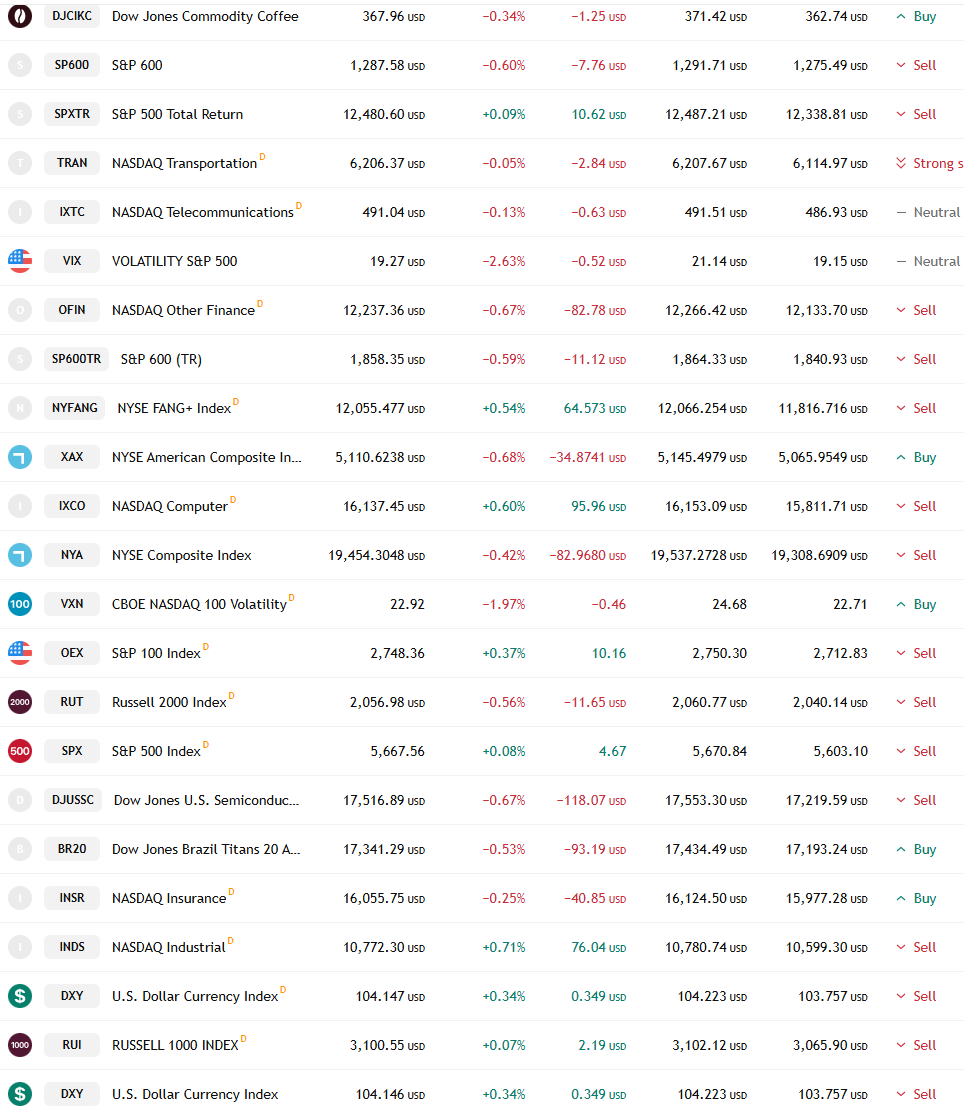This screenshot has height=1109, width=964.
Task: Open S&P 500 Total Return link
Action: pos(178,115)
